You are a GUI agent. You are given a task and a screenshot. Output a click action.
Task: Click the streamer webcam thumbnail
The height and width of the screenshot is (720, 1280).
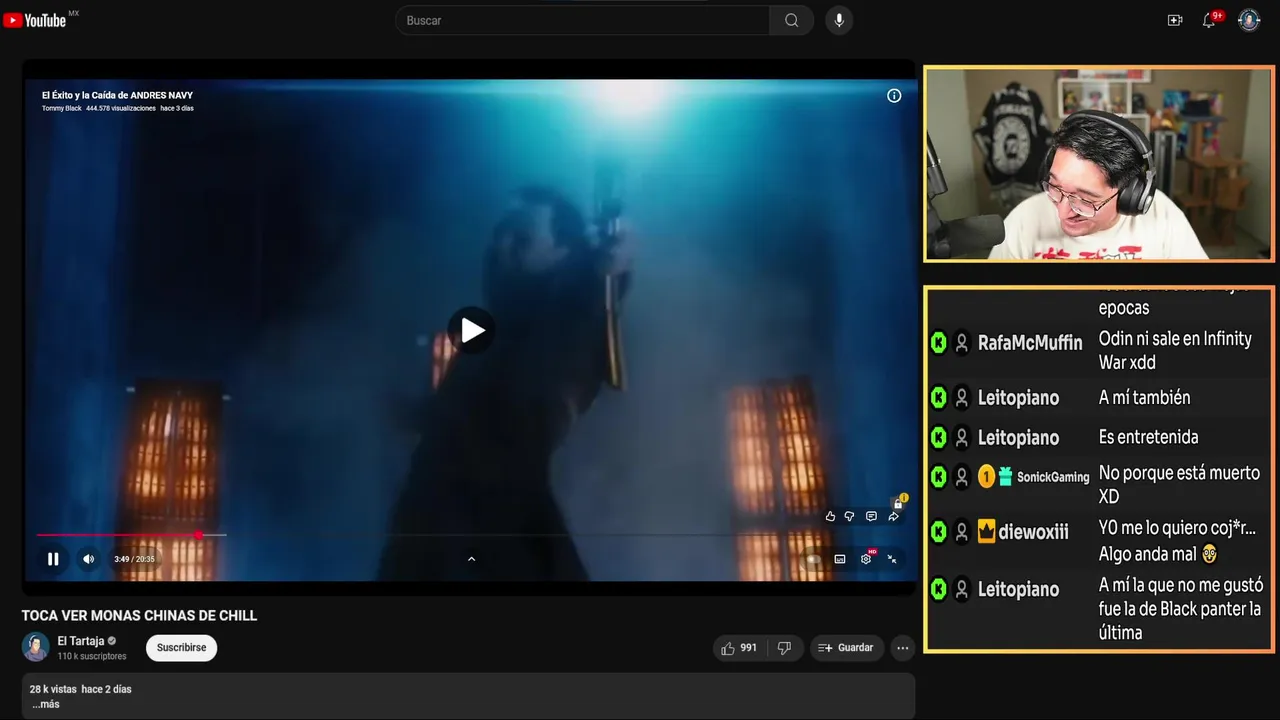[x=1098, y=164]
